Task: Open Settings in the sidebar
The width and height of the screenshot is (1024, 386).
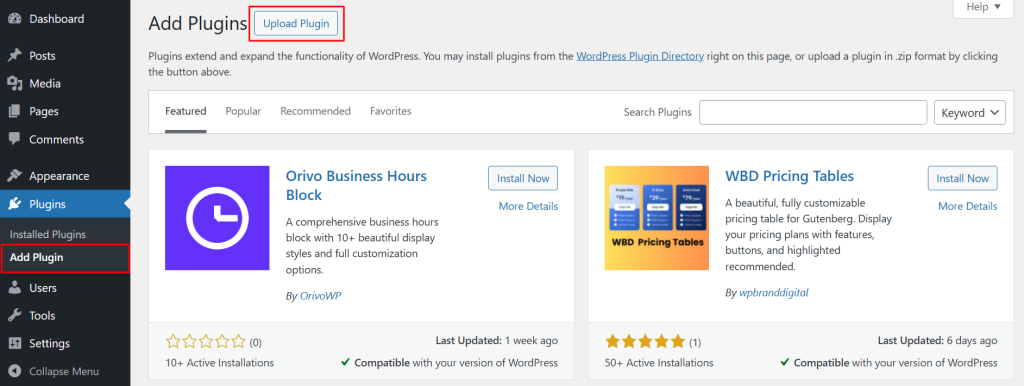Action: pos(65,344)
